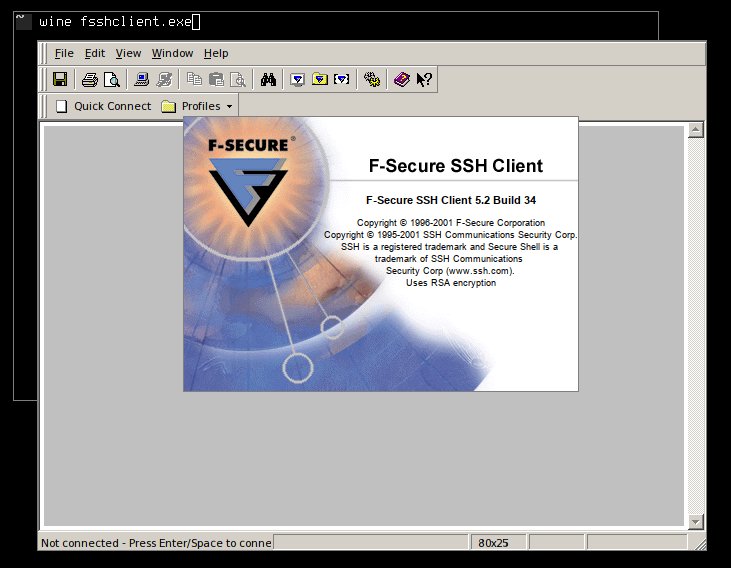Click the Connect computer icon
731x568 pixels.
point(141,79)
